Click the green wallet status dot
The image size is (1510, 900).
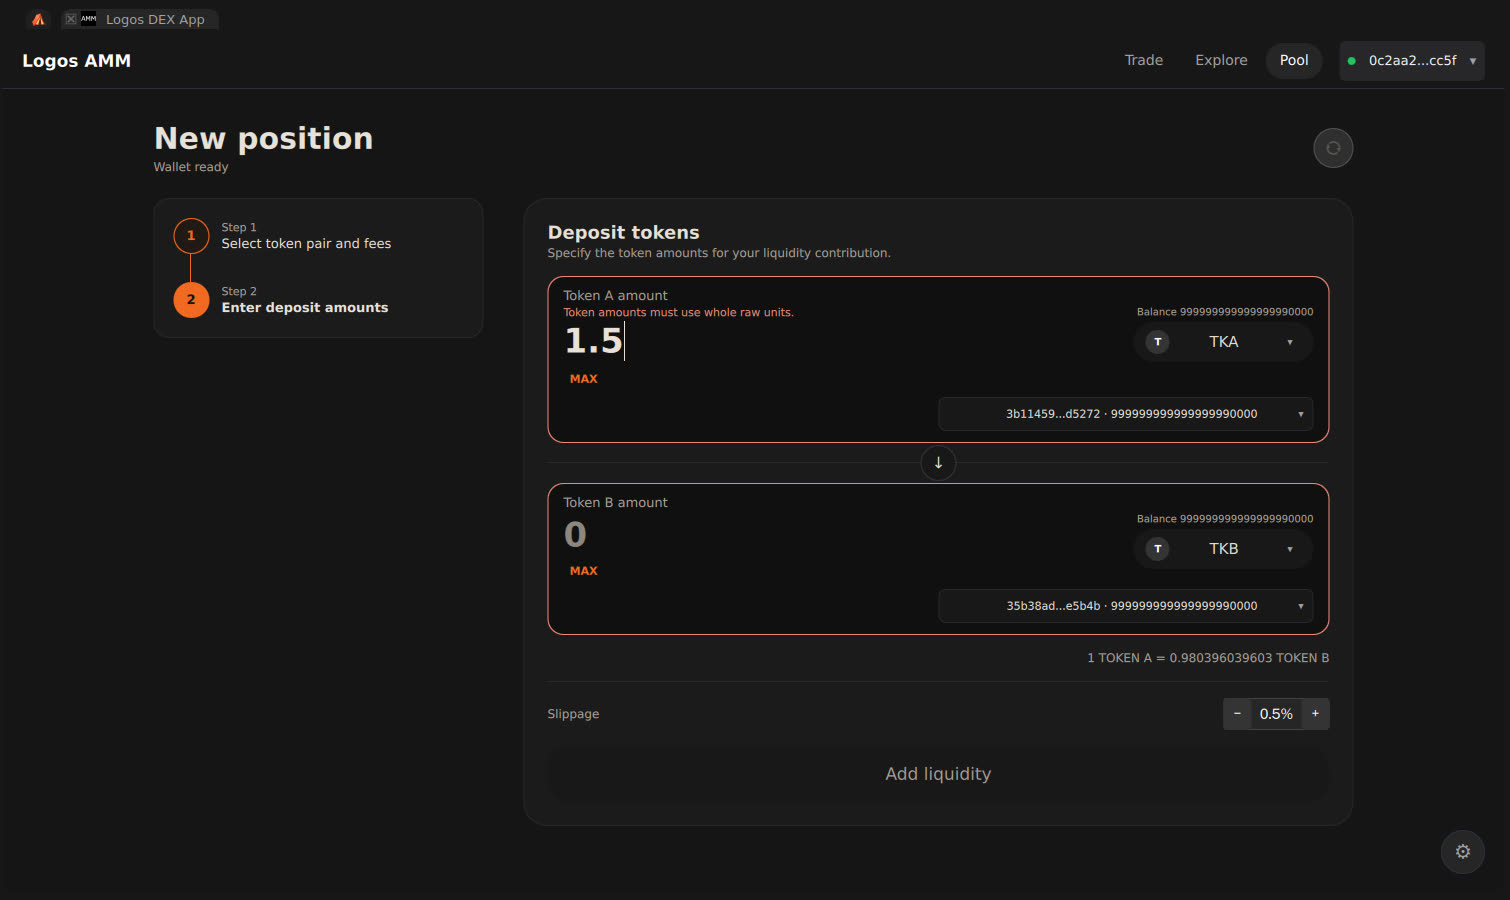(x=1352, y=61)
